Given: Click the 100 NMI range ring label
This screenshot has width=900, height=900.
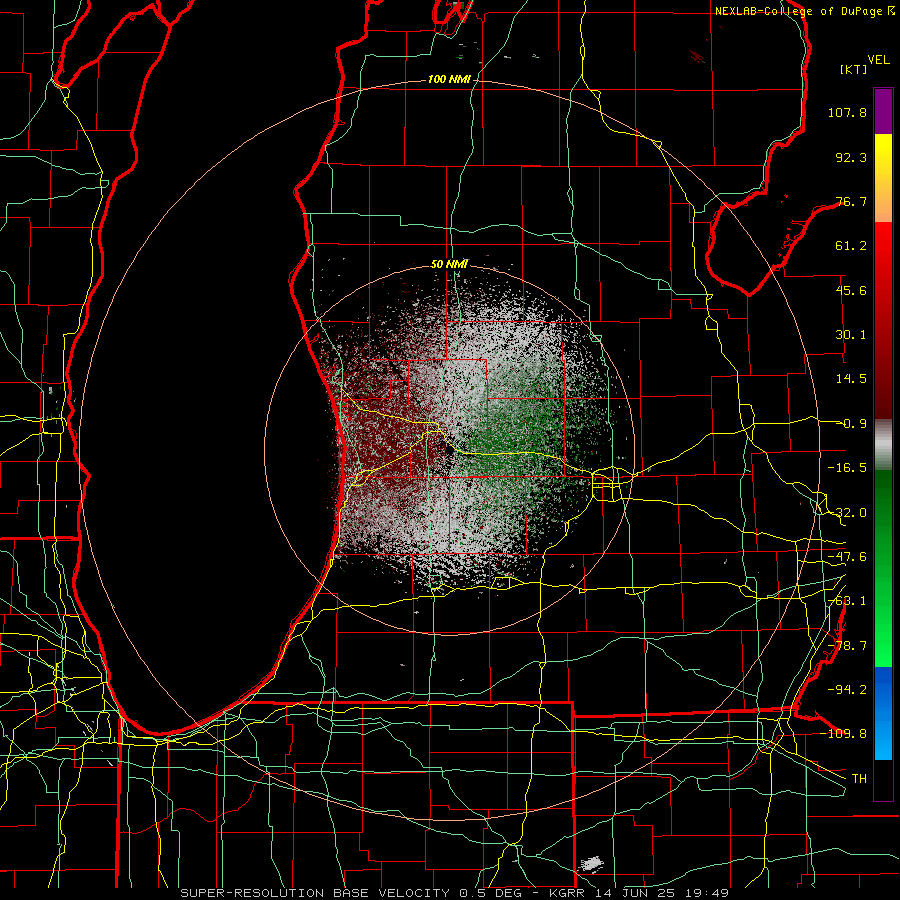Looking at the screenshot, I should [449, 79].
